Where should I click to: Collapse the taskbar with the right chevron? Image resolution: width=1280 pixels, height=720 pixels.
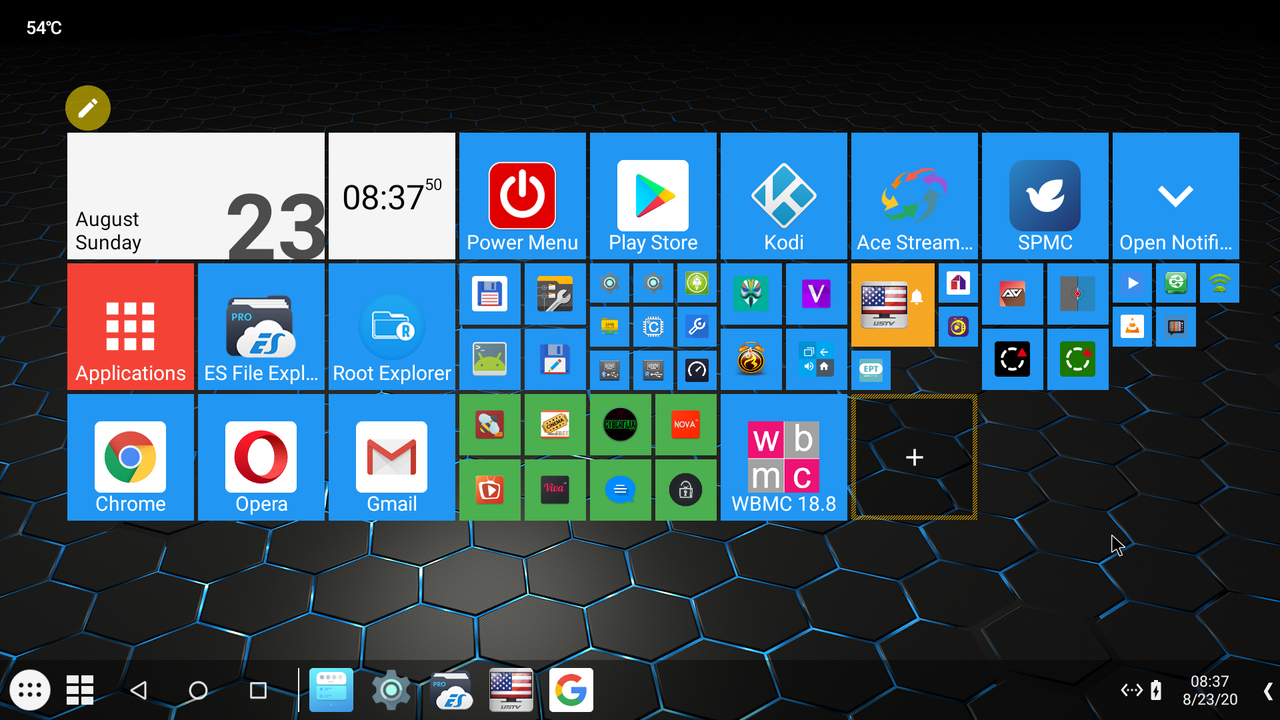[x=1267, y=690]
